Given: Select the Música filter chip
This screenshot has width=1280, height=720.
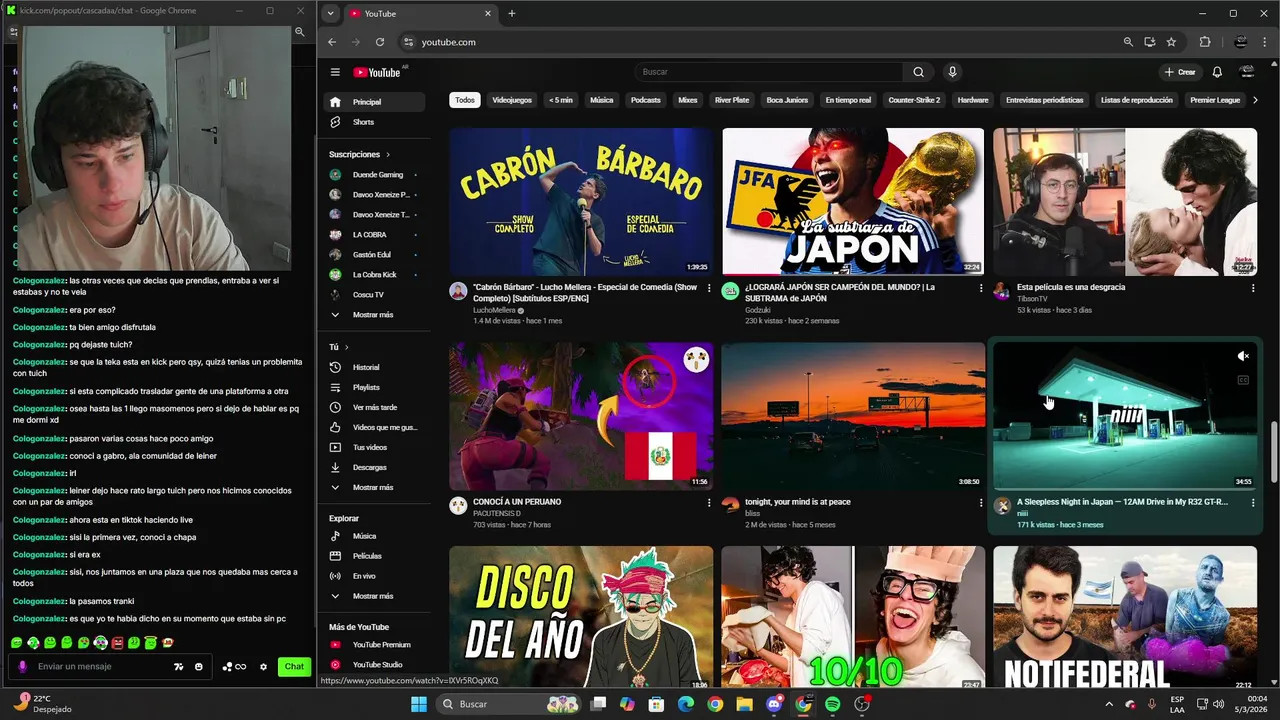Looking at the screenshot, I should pyautogui.click(x=602, y=100).
